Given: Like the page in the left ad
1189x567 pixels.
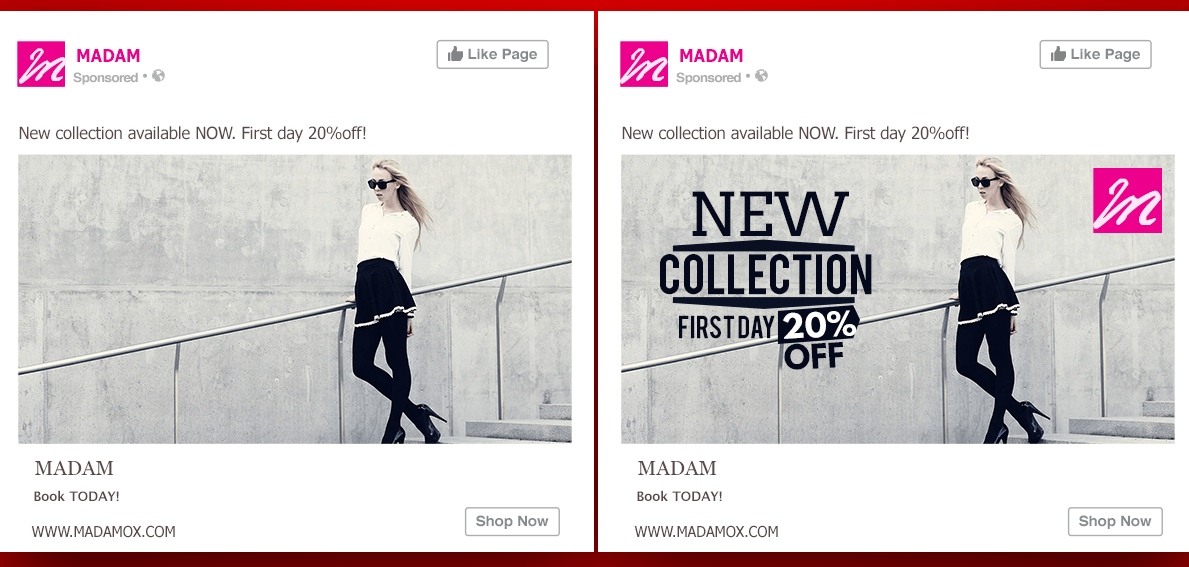Looking at the screenshot, I should pyautogui.click(x=492, y=55).
